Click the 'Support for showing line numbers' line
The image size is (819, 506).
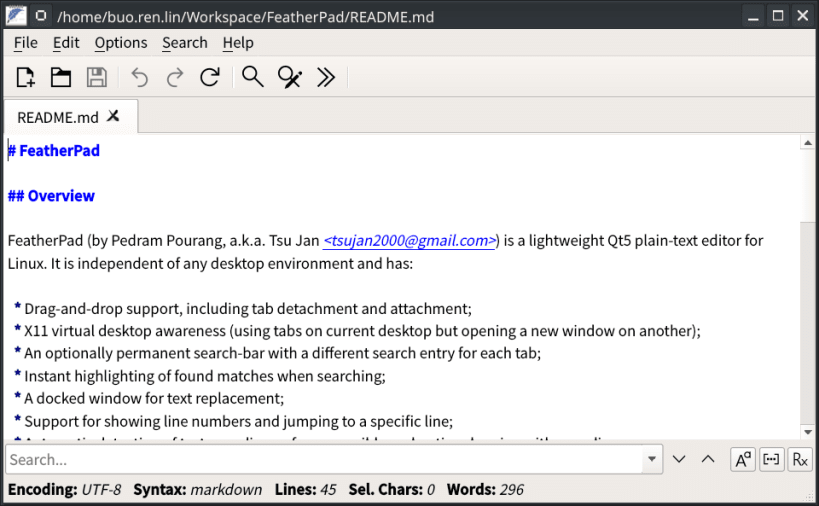tap(234, 421)
